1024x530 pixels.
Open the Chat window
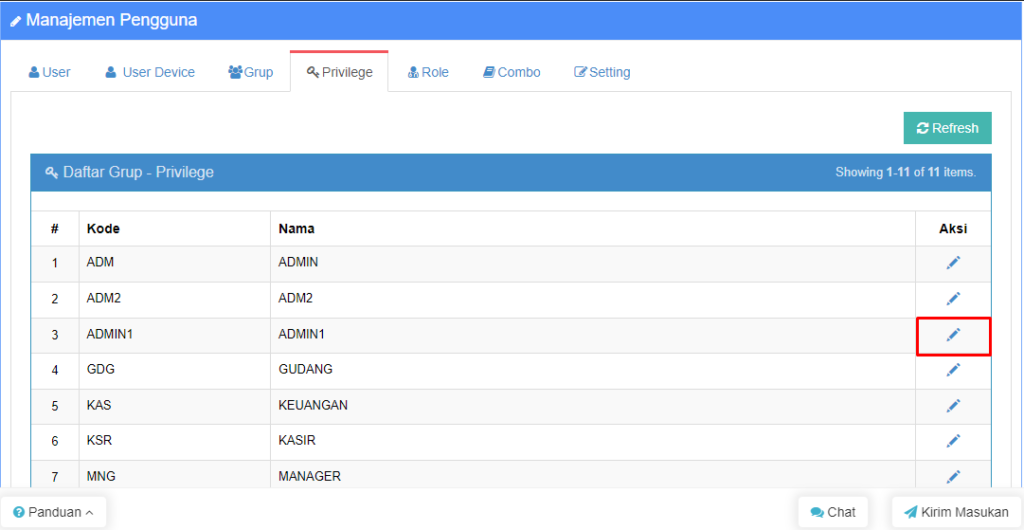[833, 512]
